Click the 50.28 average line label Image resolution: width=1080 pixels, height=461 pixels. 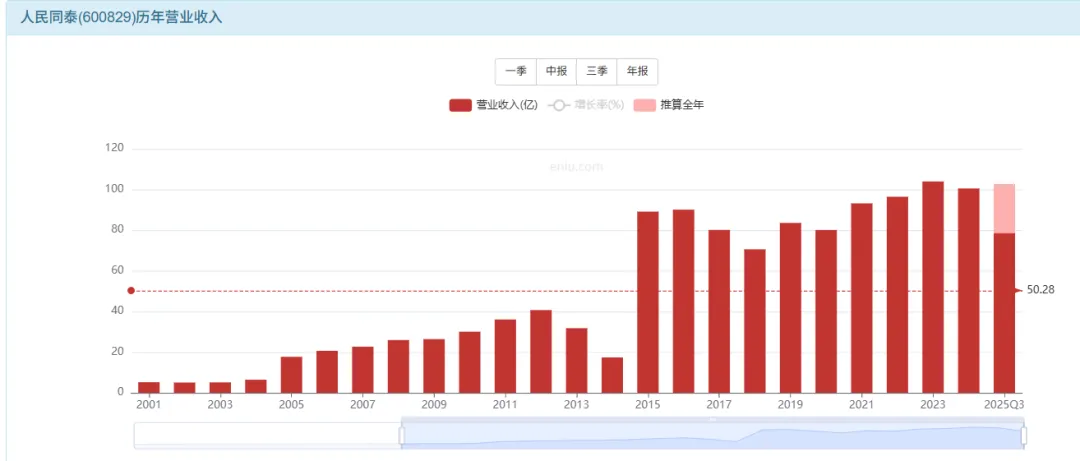coord(1040,290)
